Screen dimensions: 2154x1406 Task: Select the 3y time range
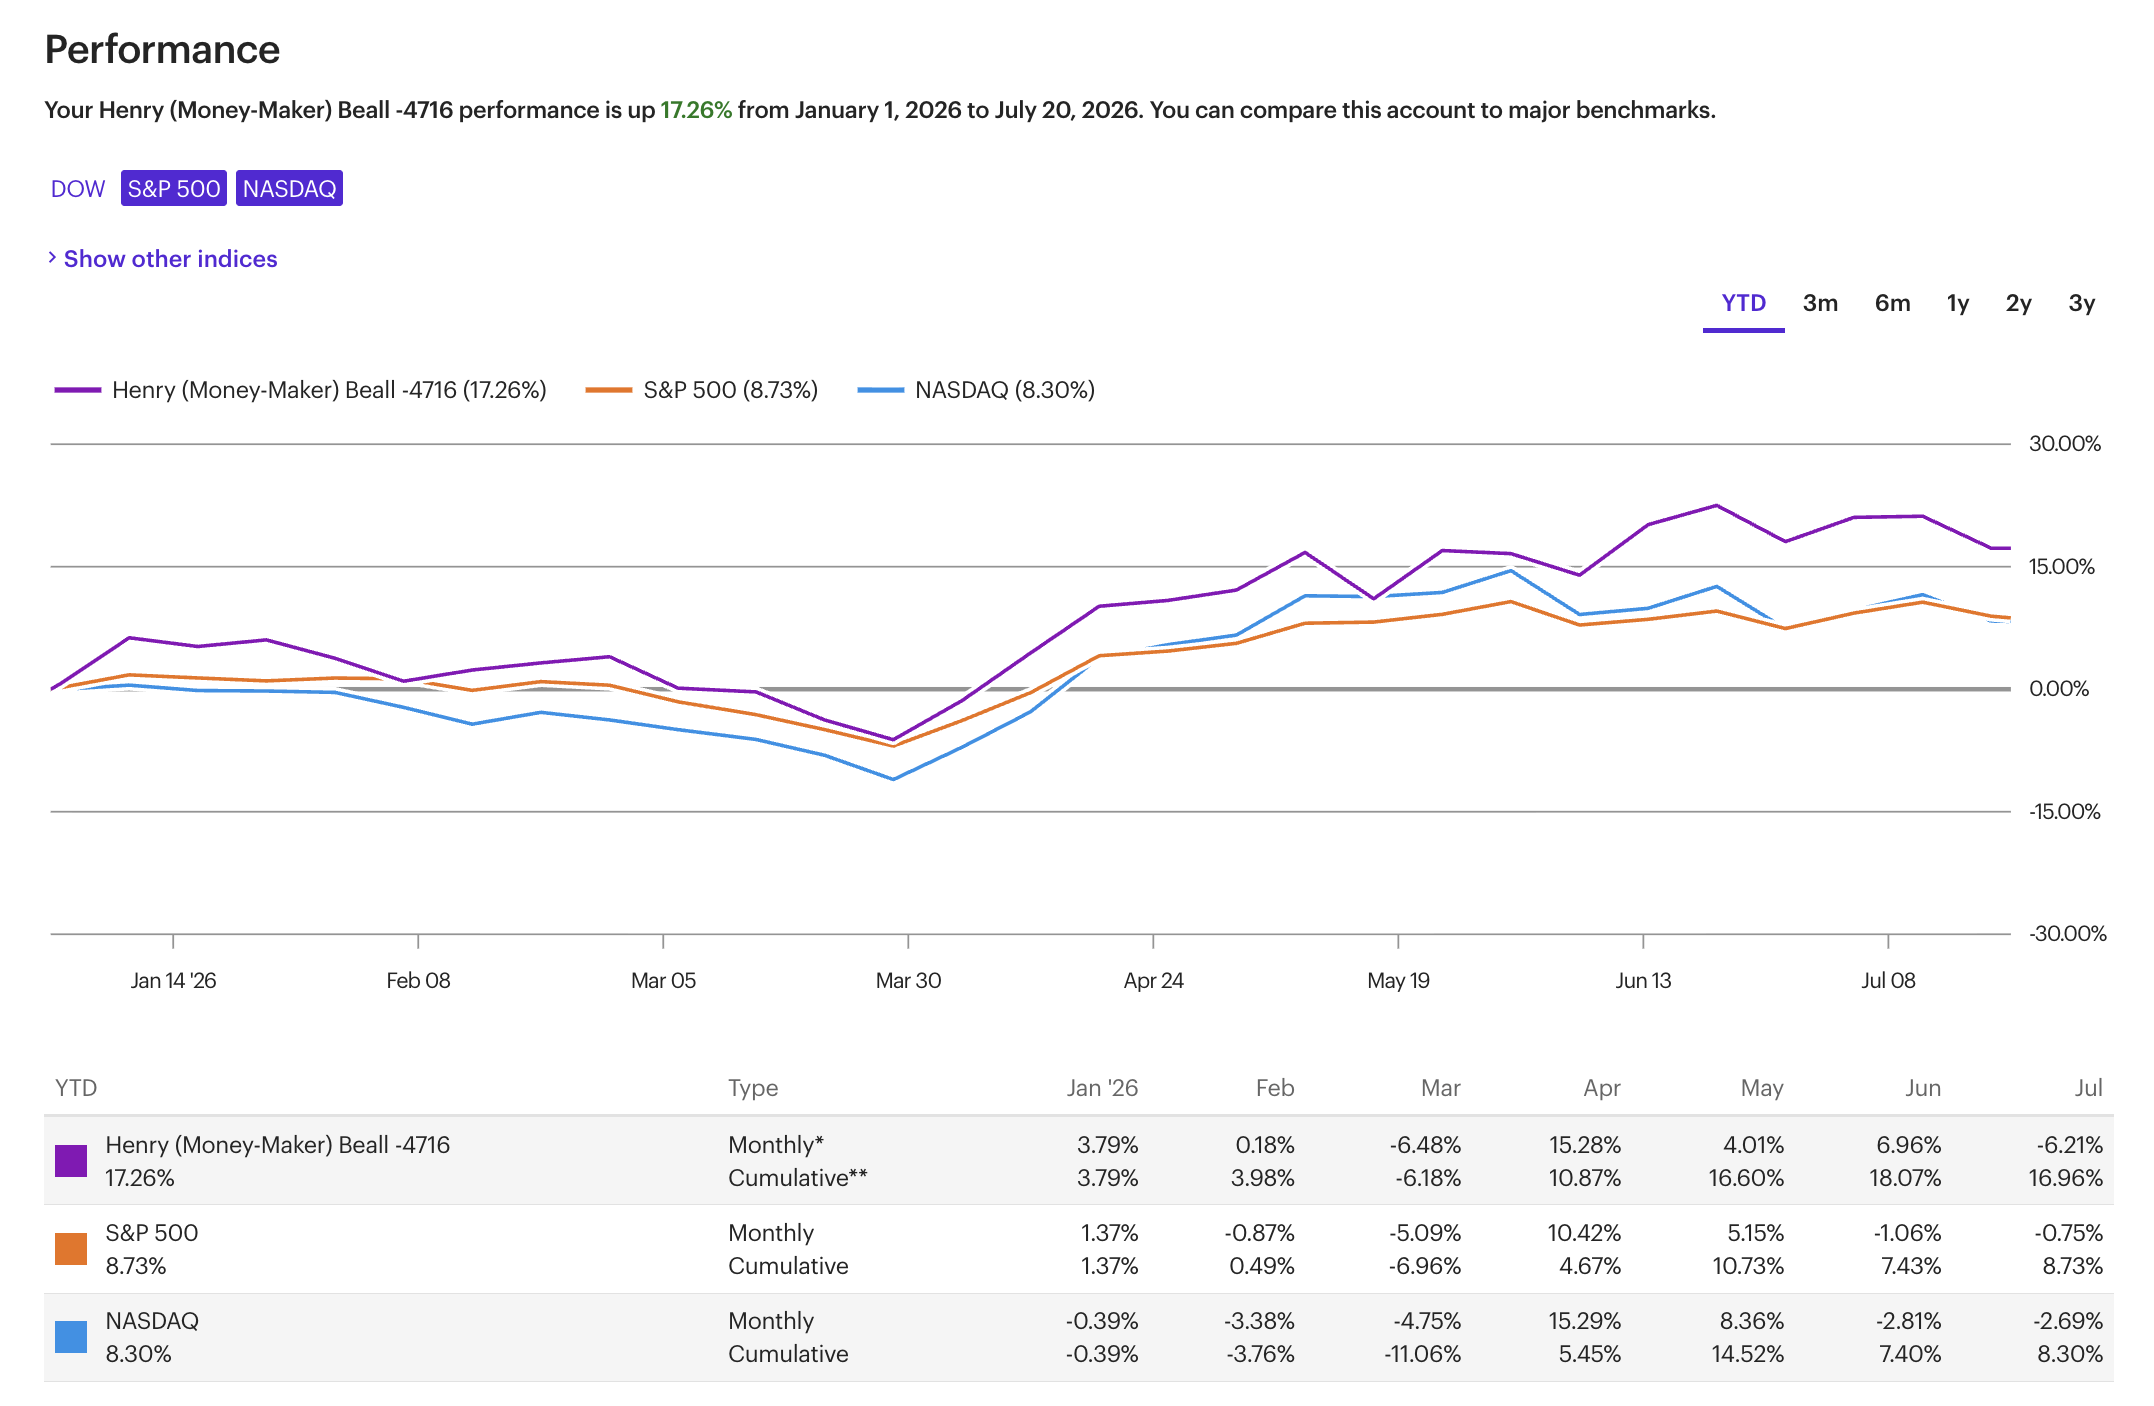pos(2081,303)
